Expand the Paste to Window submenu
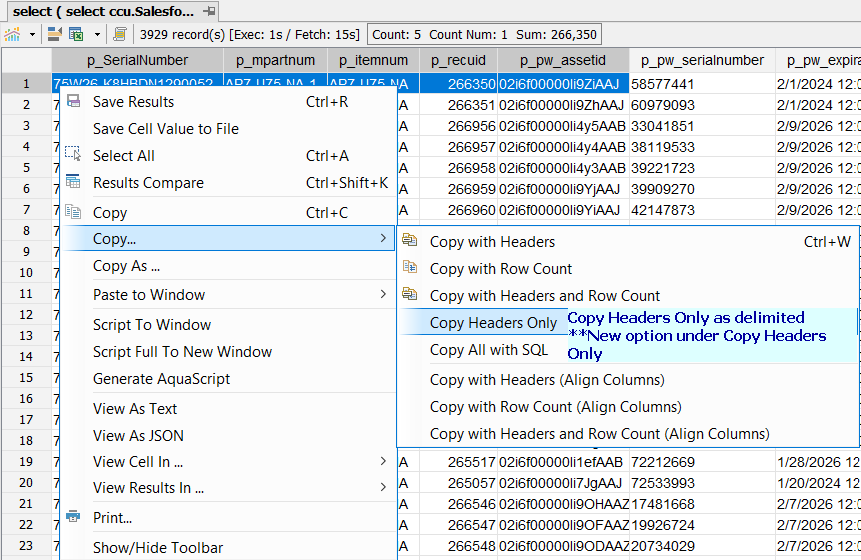 pos(384,295)
